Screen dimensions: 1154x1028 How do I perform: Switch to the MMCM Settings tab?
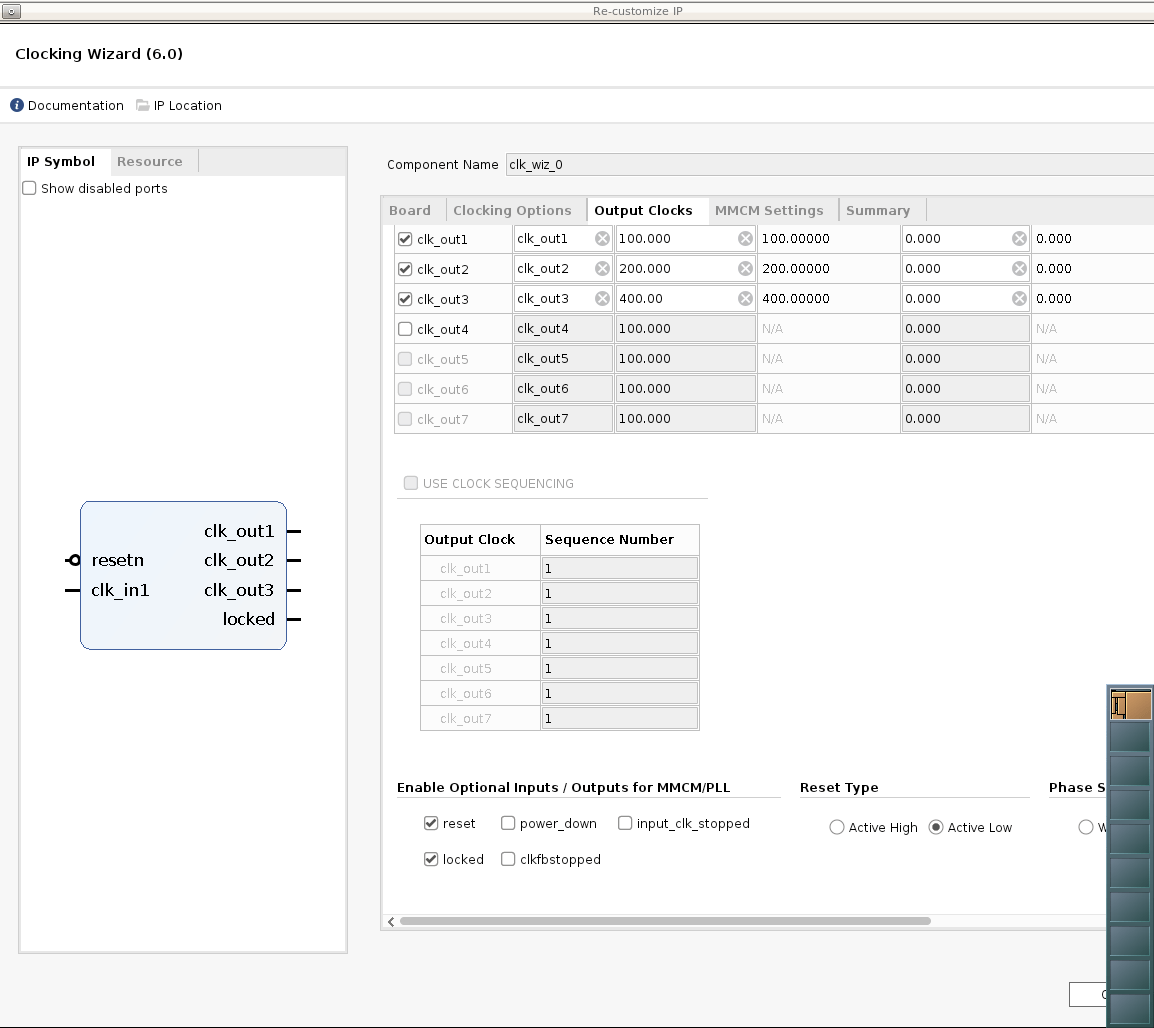[x=771, y=210]
